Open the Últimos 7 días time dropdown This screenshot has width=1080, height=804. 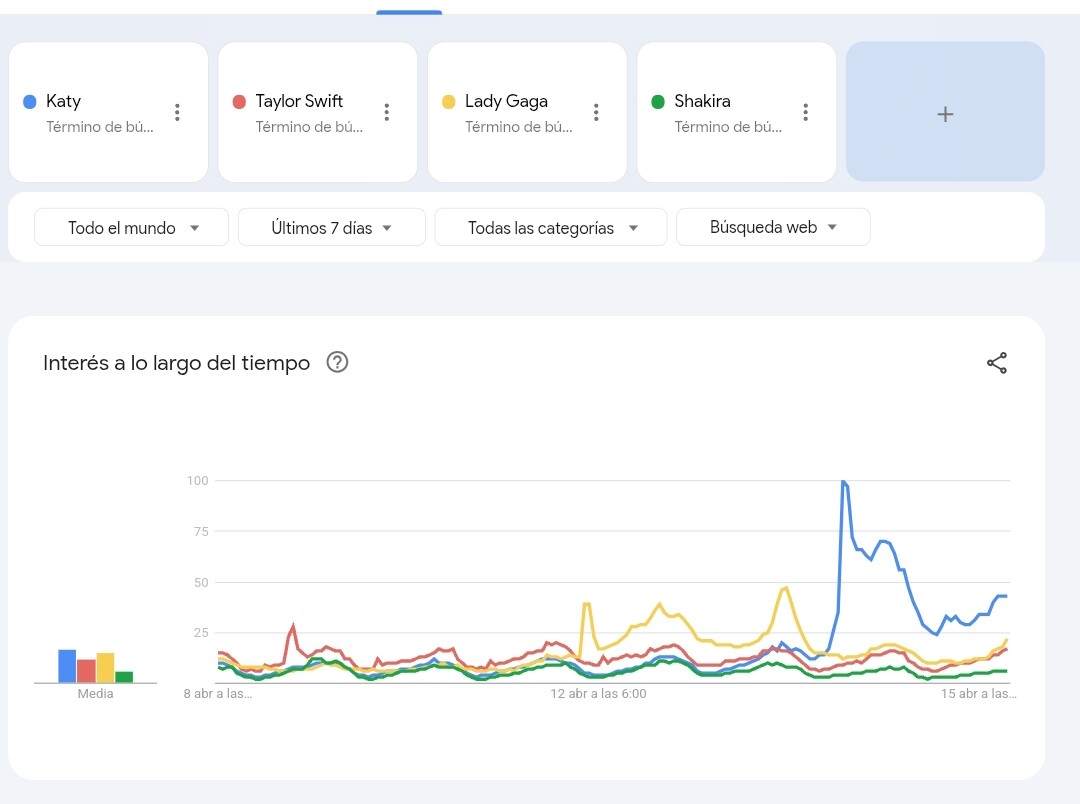[331, 227]
